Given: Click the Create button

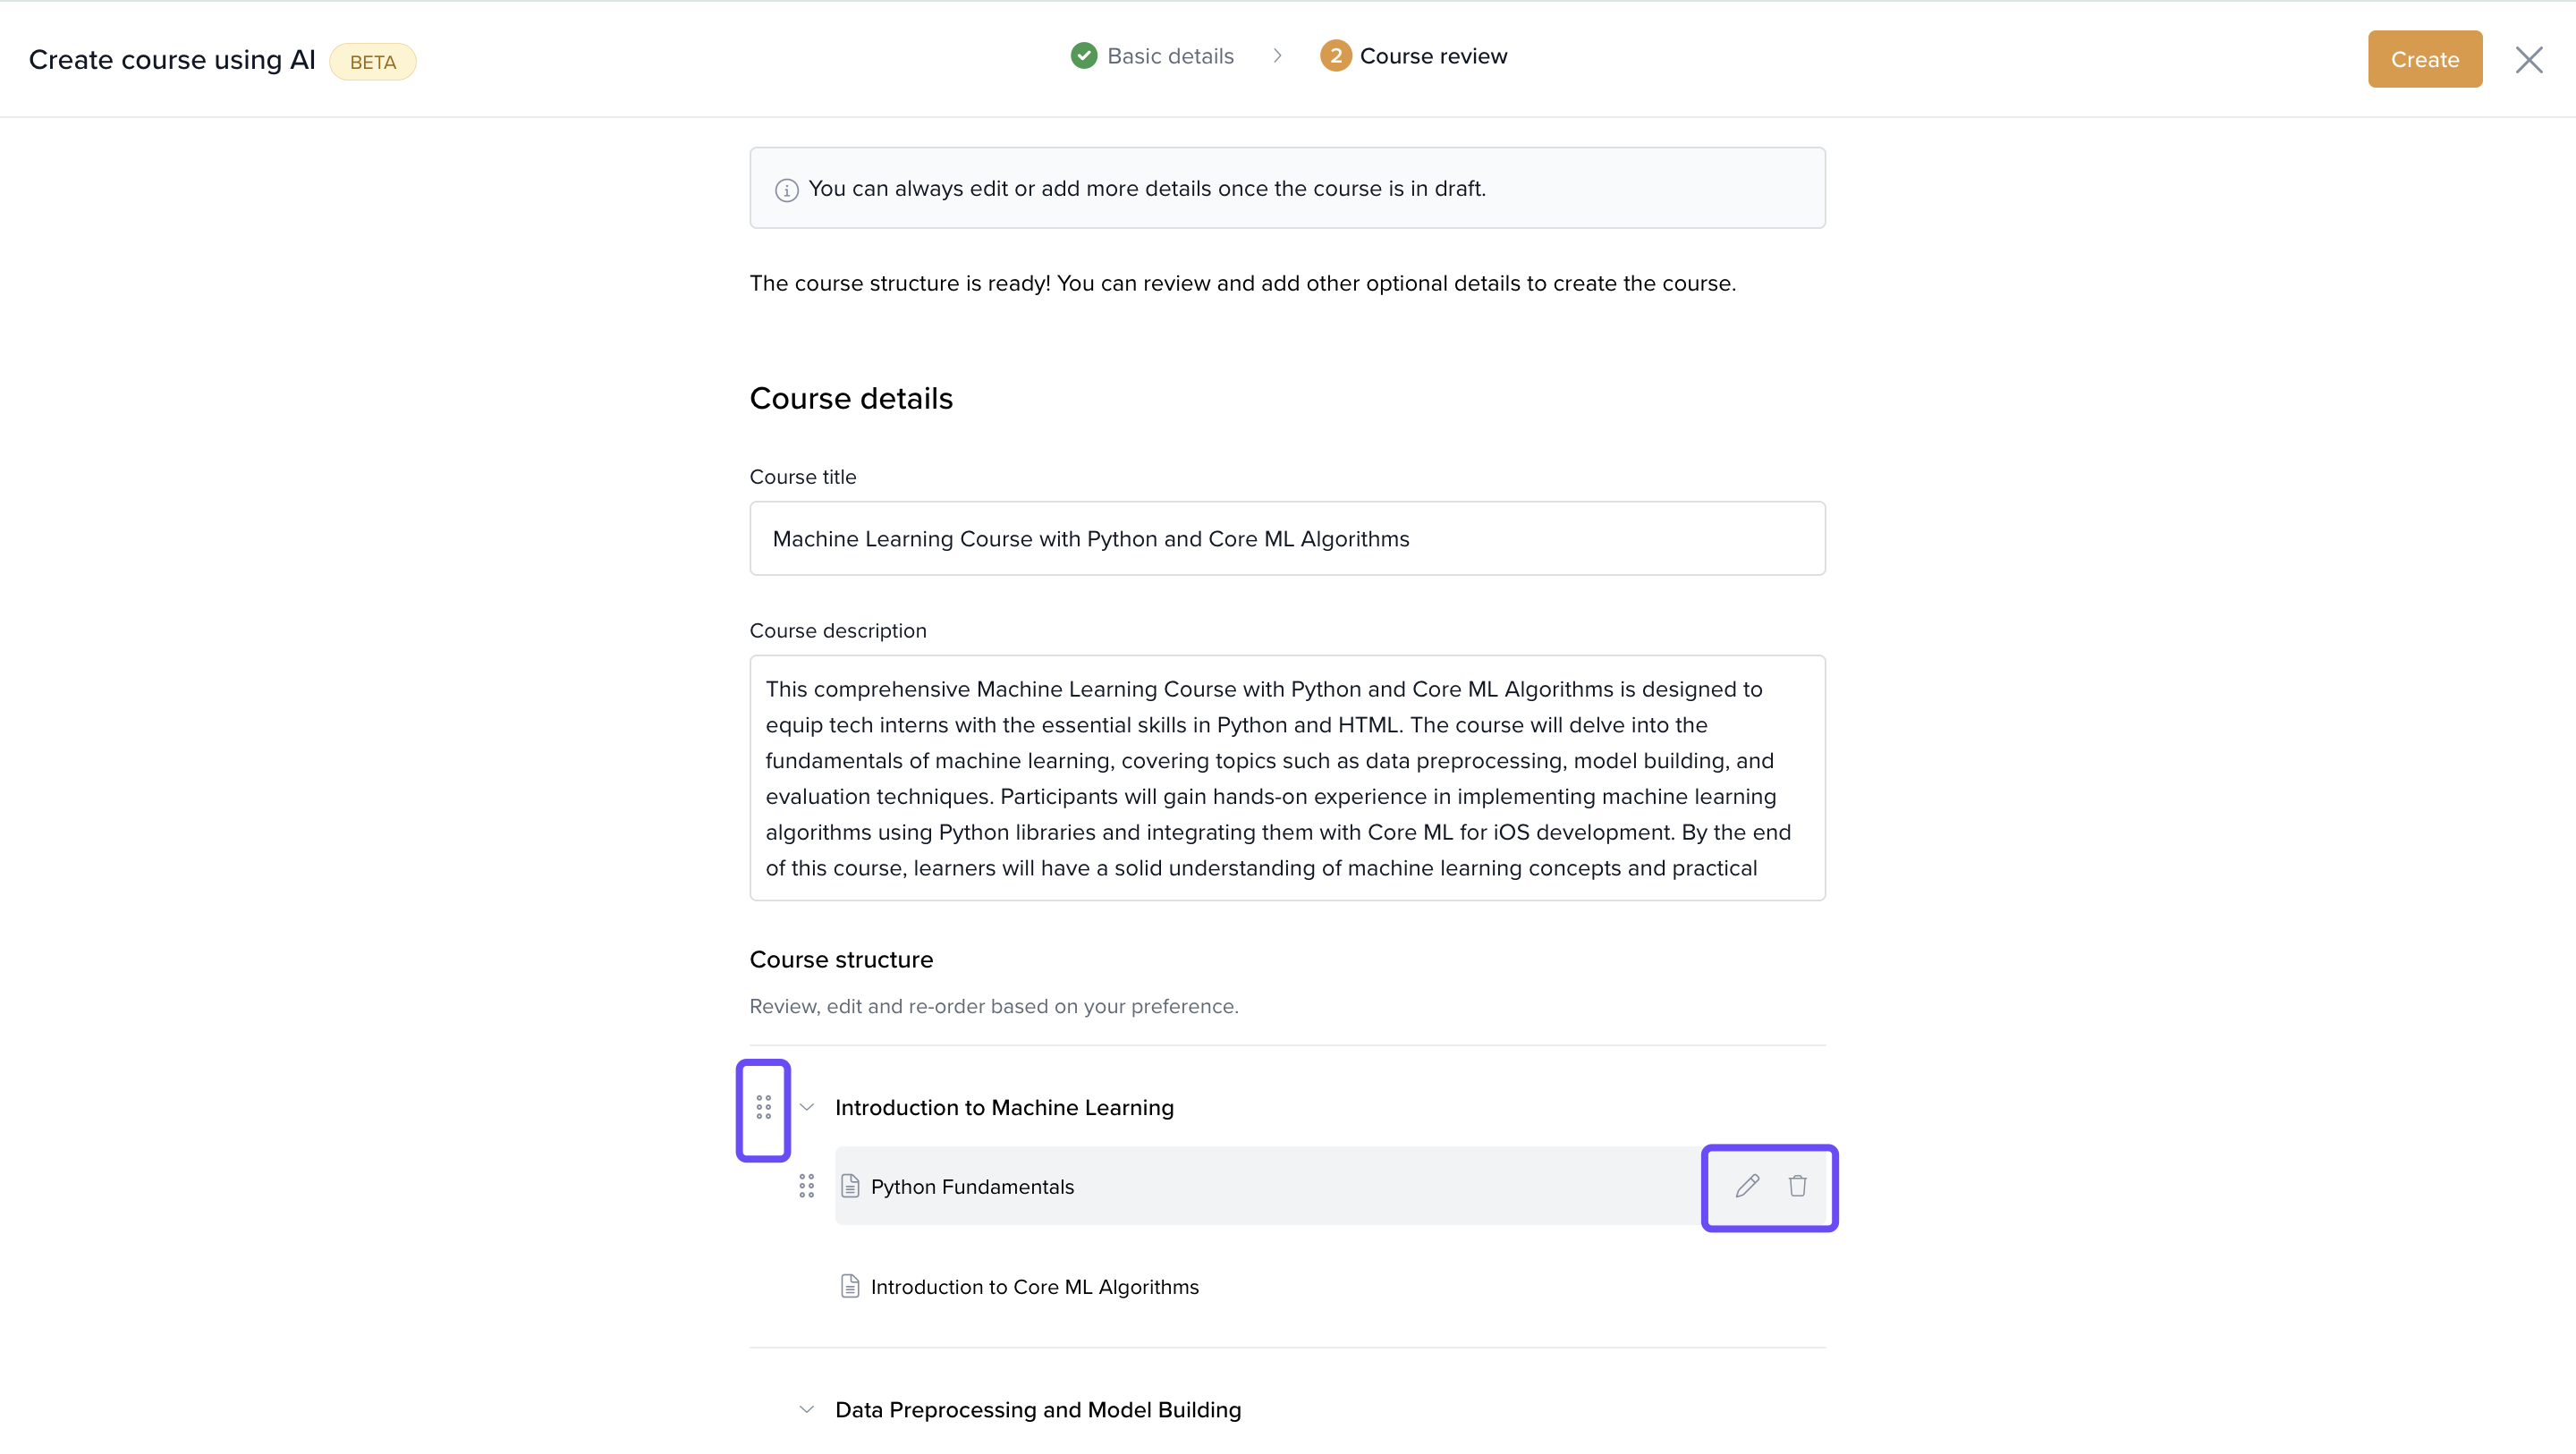Looking at the screenshot, I should tap(2424, 60).
